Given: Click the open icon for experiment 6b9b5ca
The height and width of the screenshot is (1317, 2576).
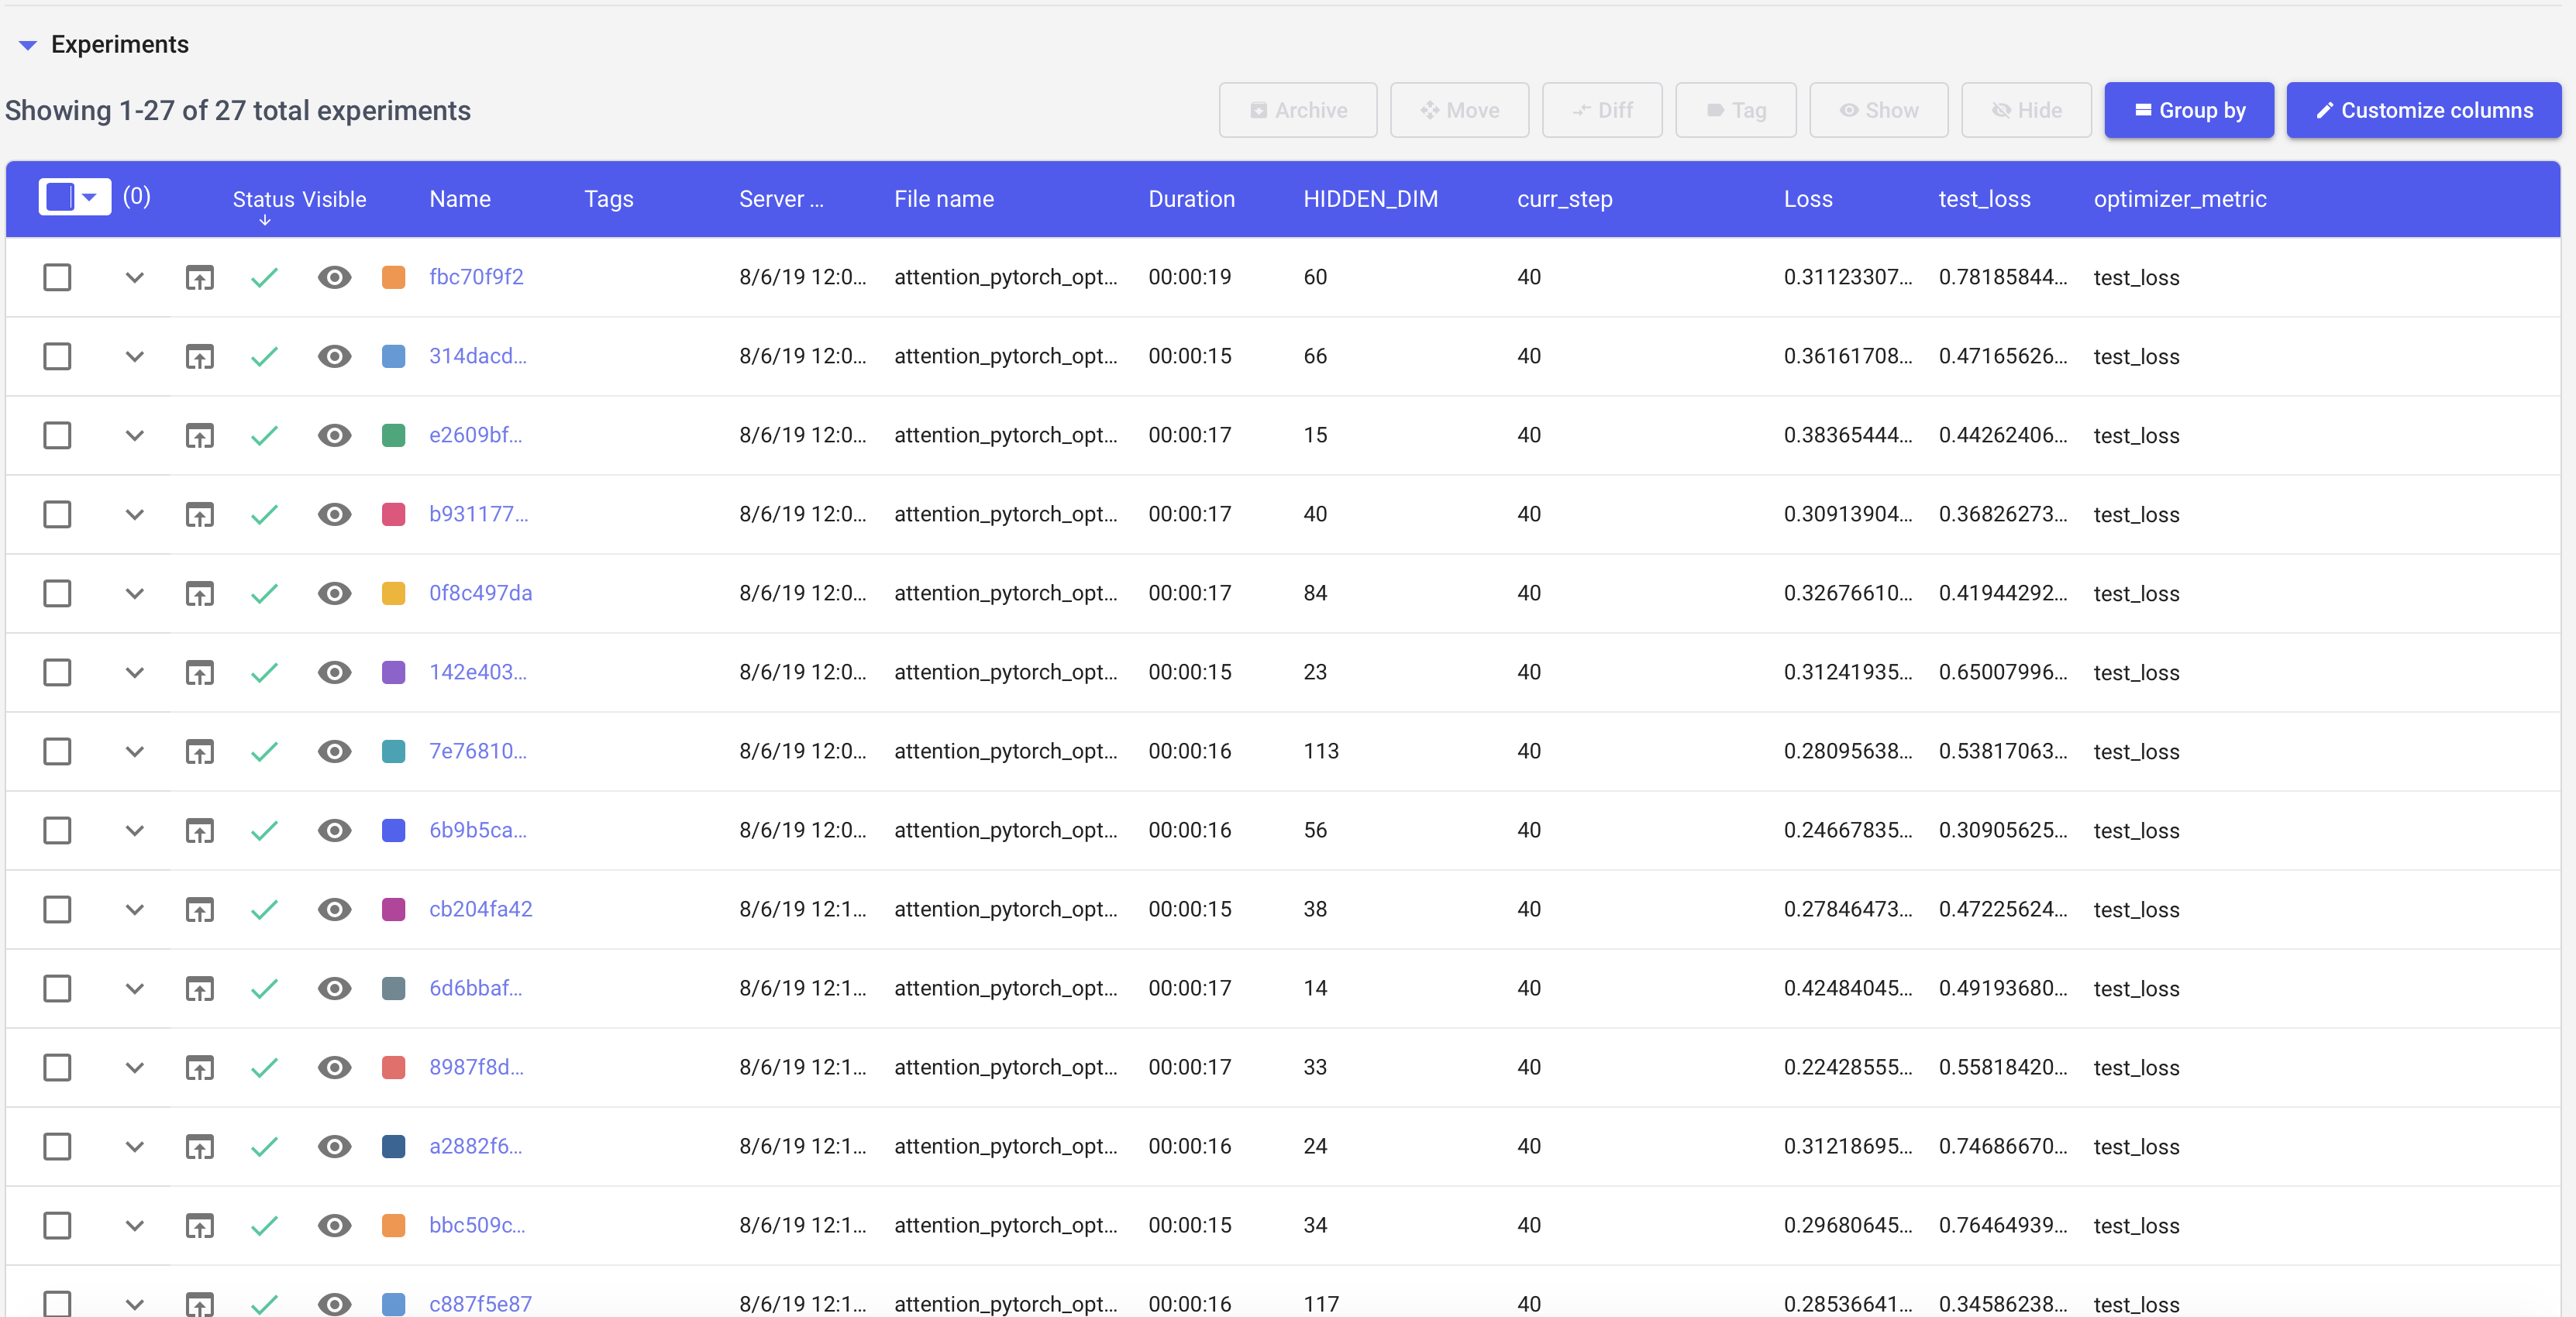Looking at the screenshot, I should 200,830.
